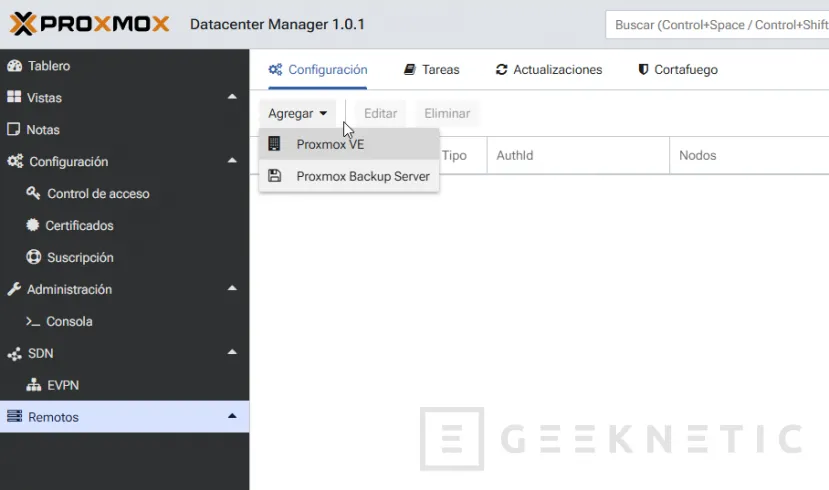This screenshot has width=829, height=490.
Task: Open EVPN under SDN
Action: [125, 385]
